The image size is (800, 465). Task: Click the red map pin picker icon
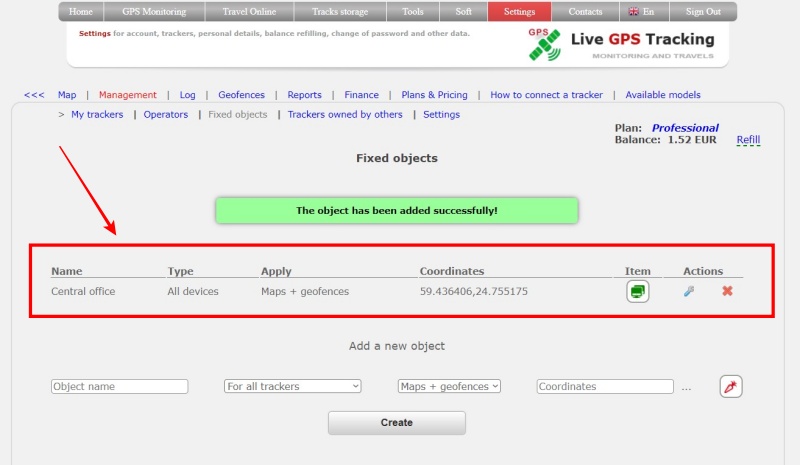click(730, 387)
